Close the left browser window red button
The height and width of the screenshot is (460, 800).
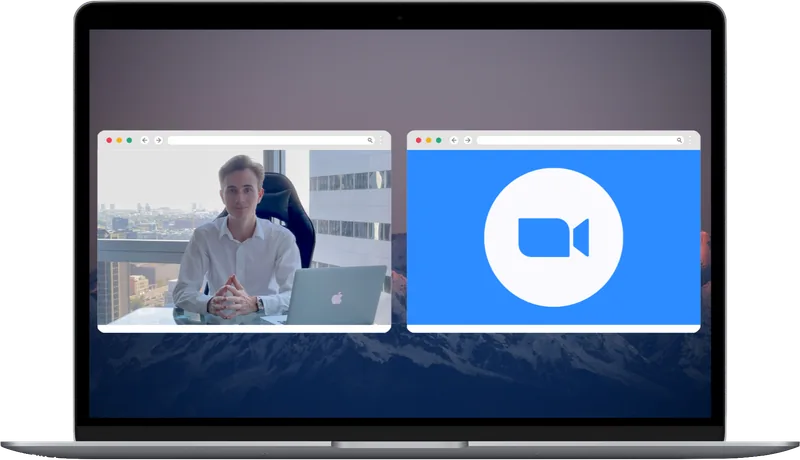[109, 140]
